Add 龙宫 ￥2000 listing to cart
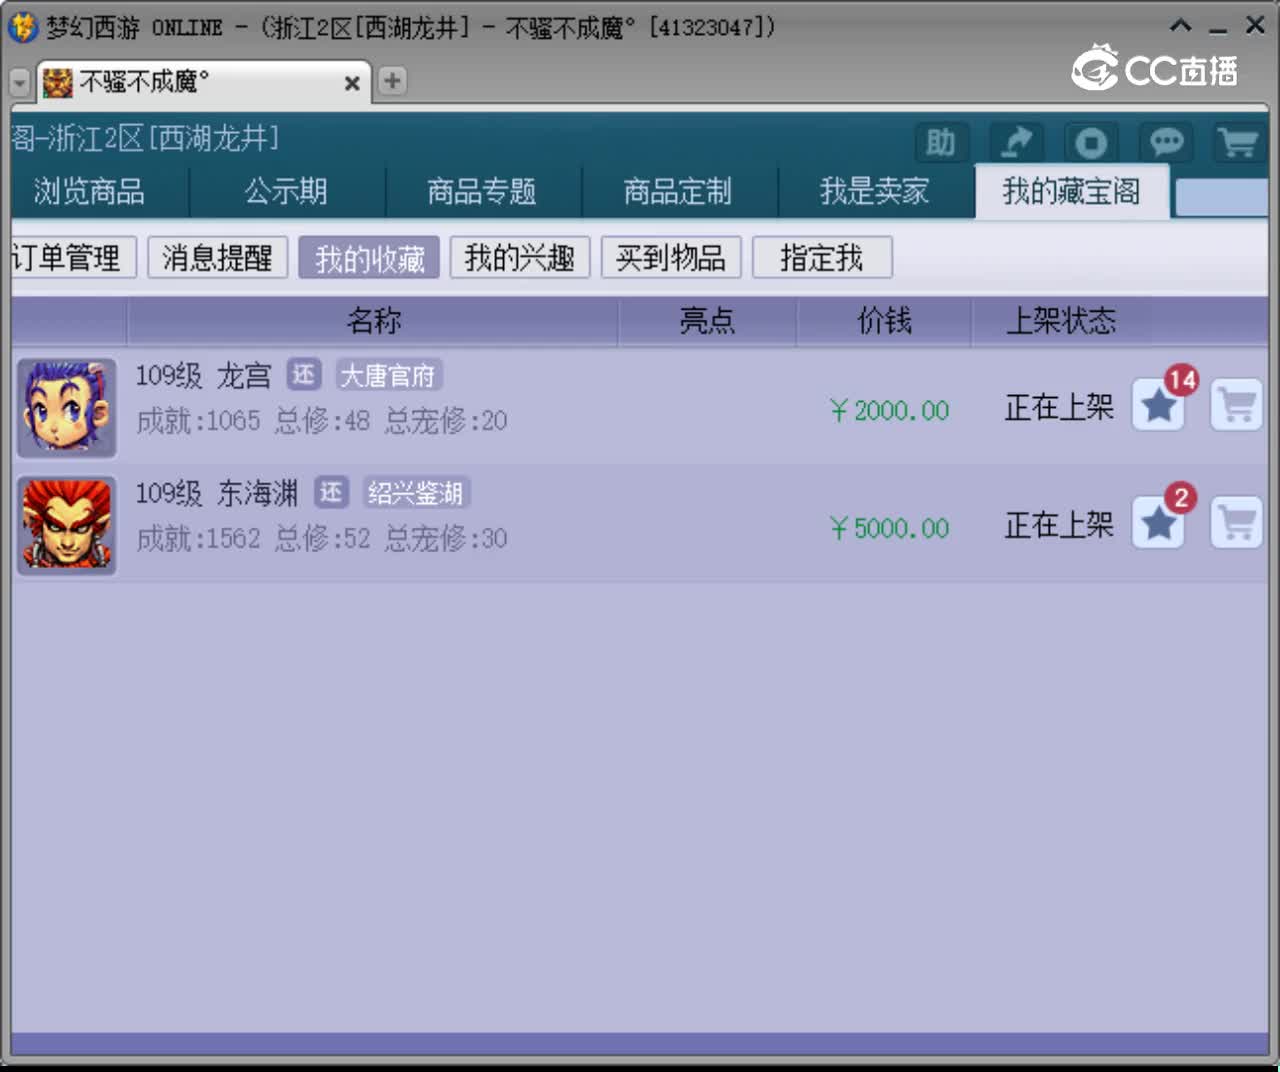This screenshot has height=1072, width=1280. tap(1237, 406)
